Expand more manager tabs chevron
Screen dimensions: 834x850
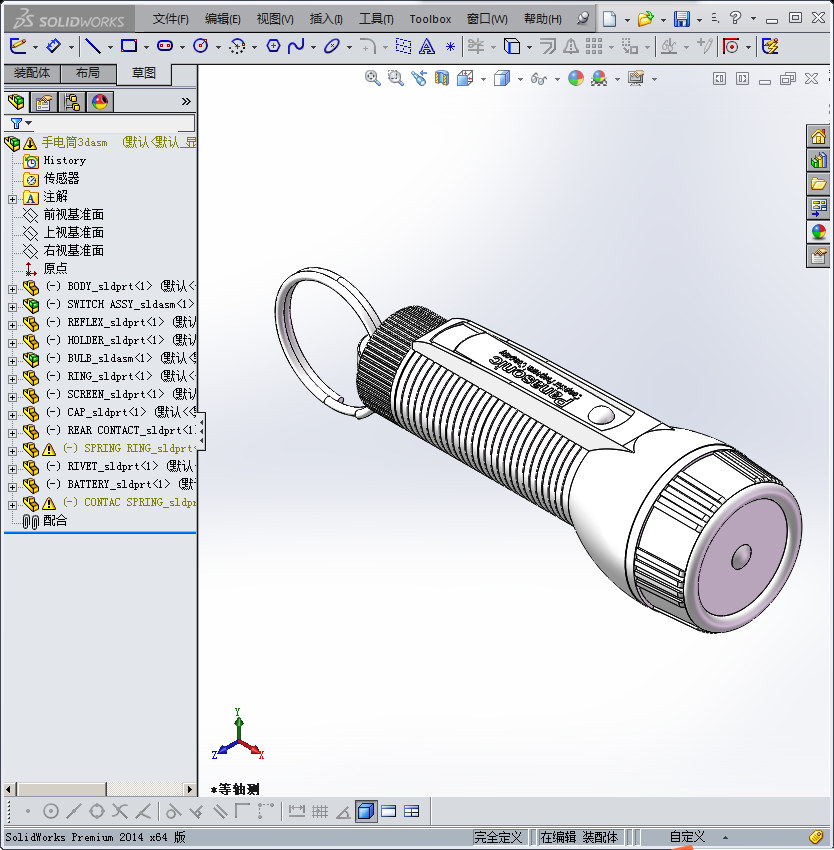186,102
